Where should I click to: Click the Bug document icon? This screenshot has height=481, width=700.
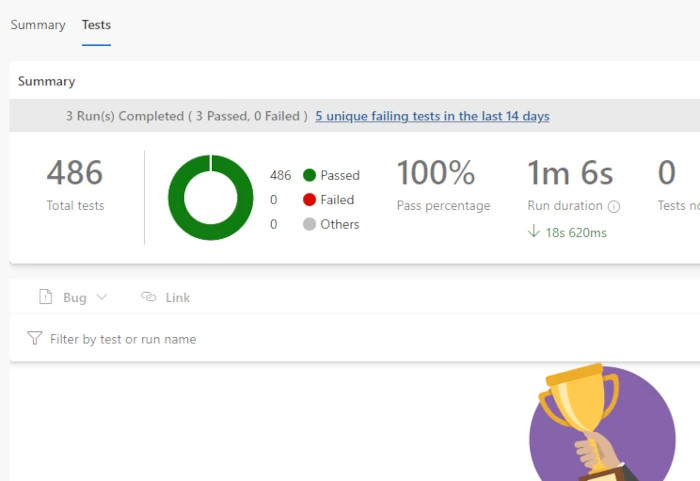pyautogui.click(x=46, y=297)
